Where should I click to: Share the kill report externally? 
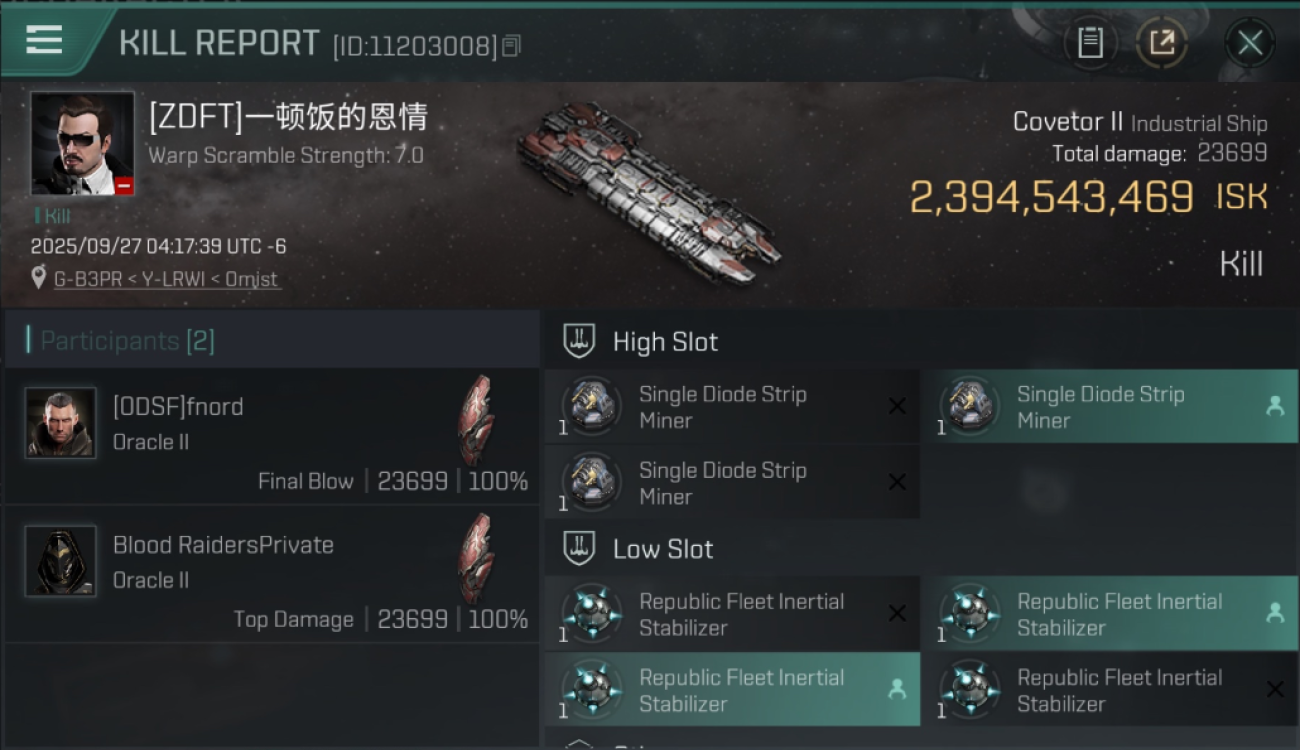coord(1161,43)
